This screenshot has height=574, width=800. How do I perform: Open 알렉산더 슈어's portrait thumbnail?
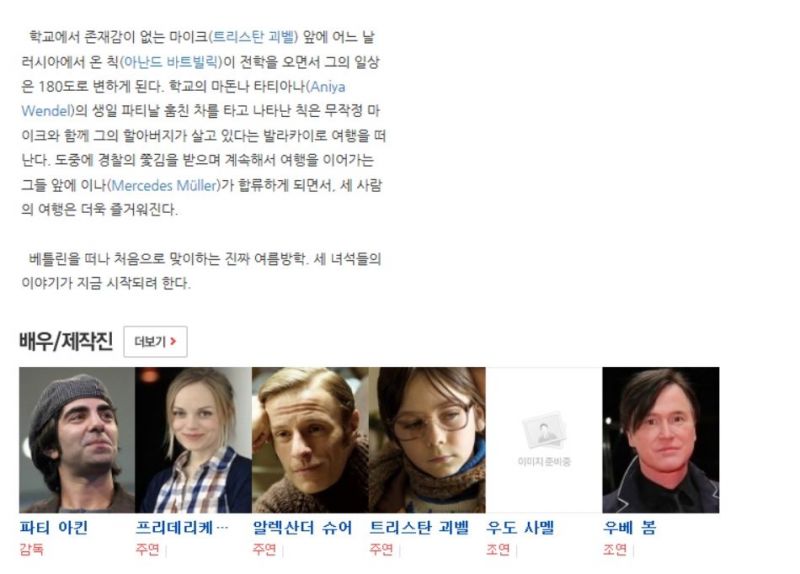[310, 440]
